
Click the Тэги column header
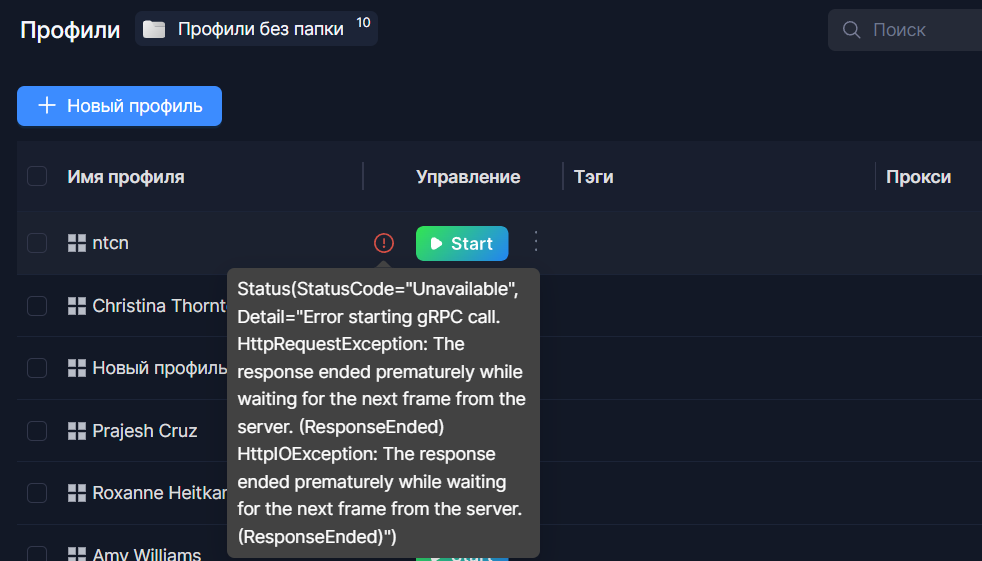594,177
